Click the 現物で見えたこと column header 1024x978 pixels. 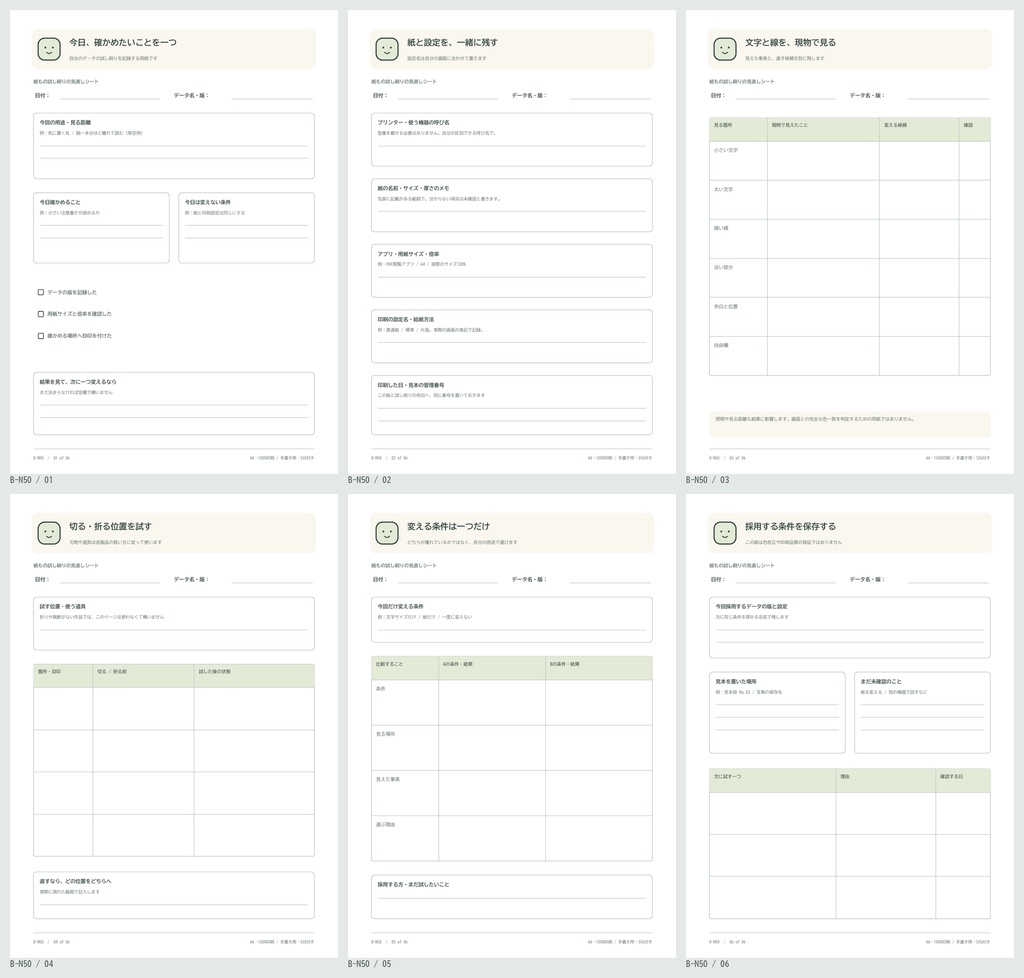tap(790, 125)
